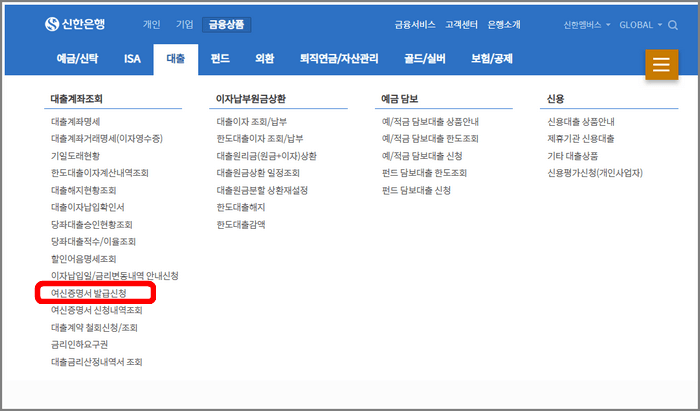
Task: Open the 여신증명서 발급신청 link
Action: coord(89,293)
